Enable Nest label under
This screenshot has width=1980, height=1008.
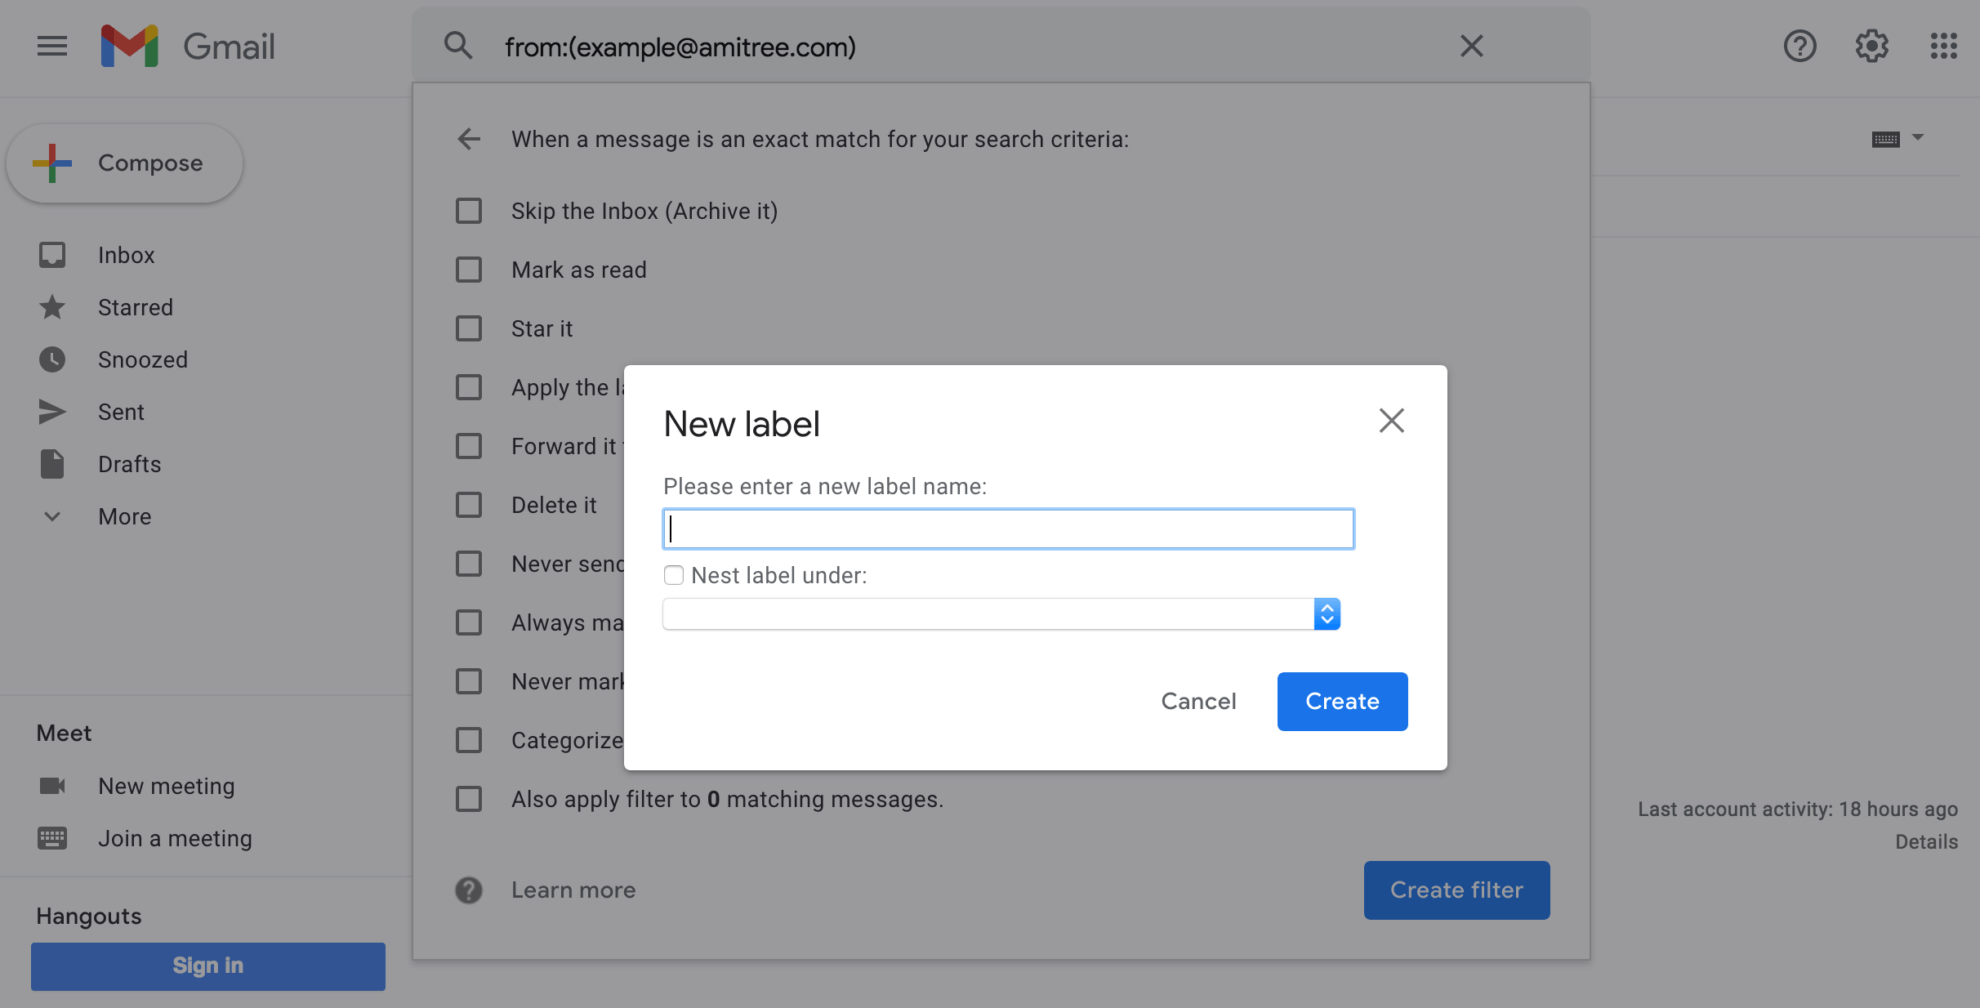coord(674,575)
